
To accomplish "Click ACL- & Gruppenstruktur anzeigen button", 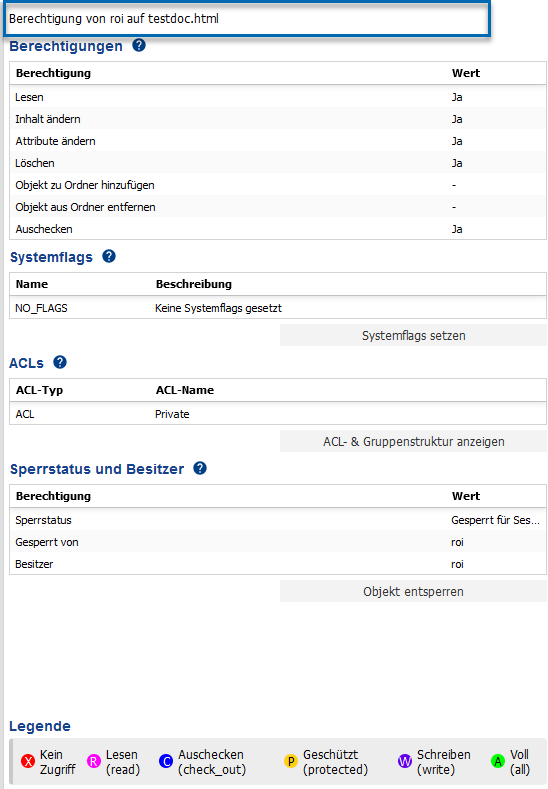I will (413, 441).
